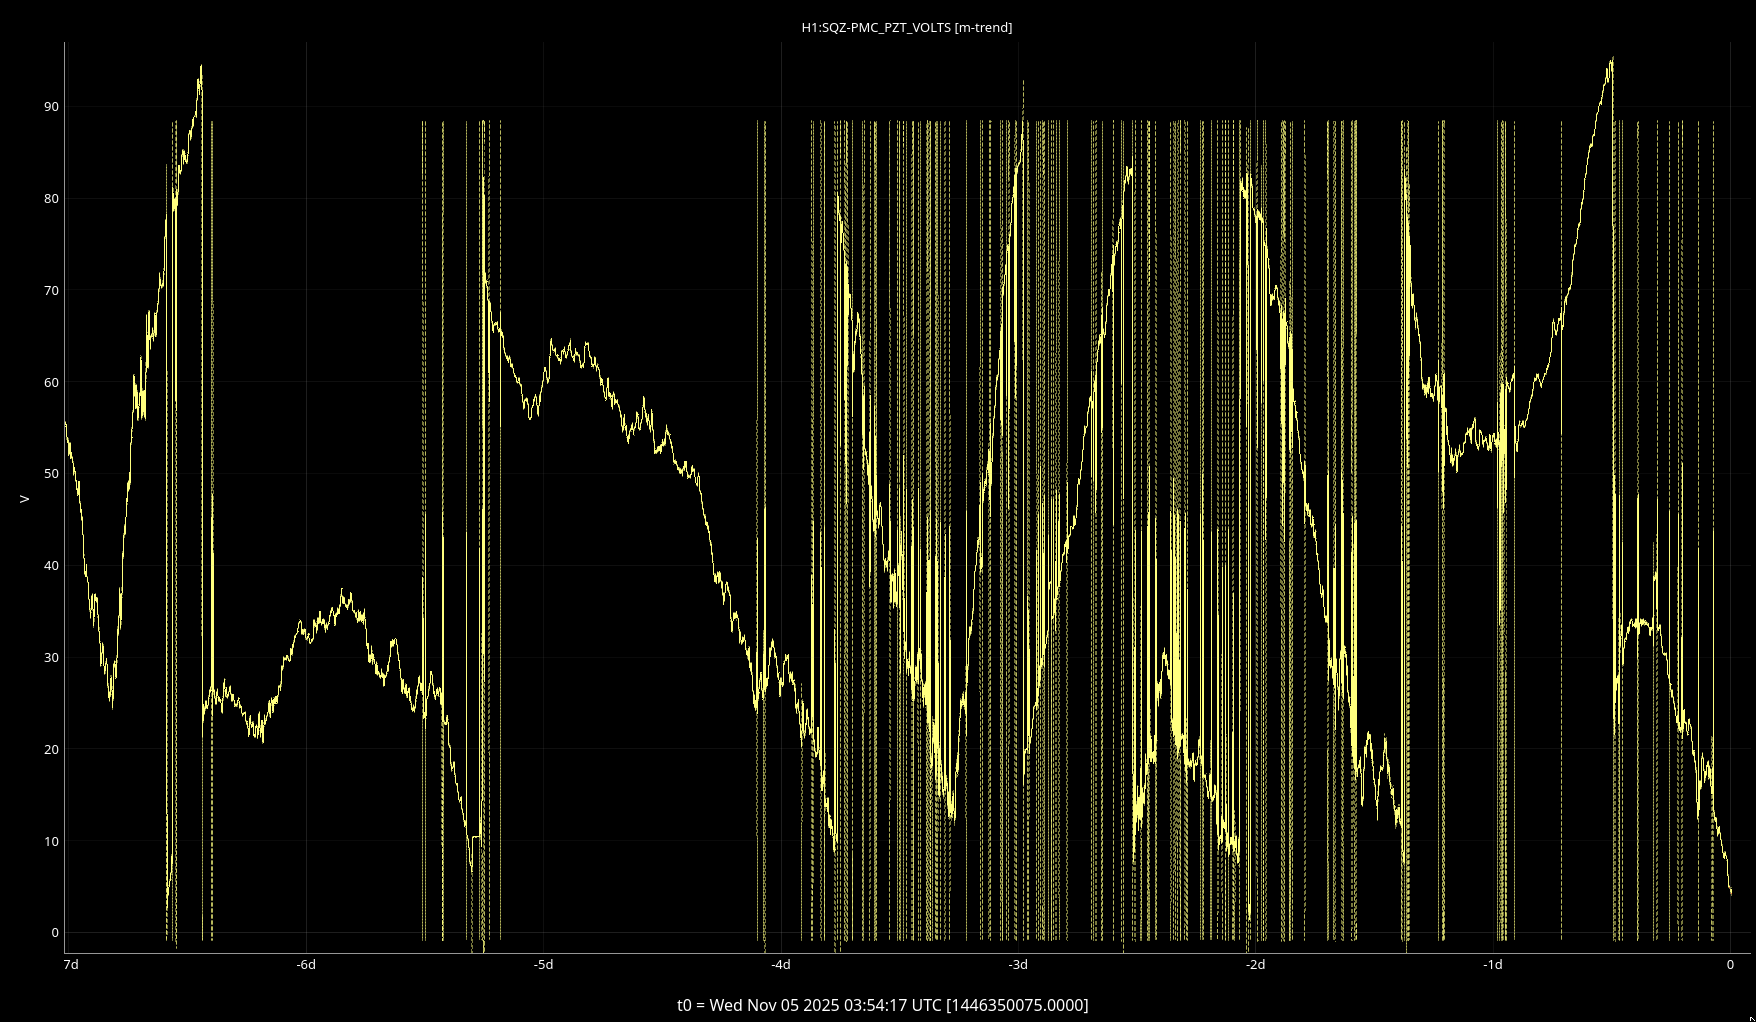Click the 30 label on voltage axis

(x=51, y=658)
